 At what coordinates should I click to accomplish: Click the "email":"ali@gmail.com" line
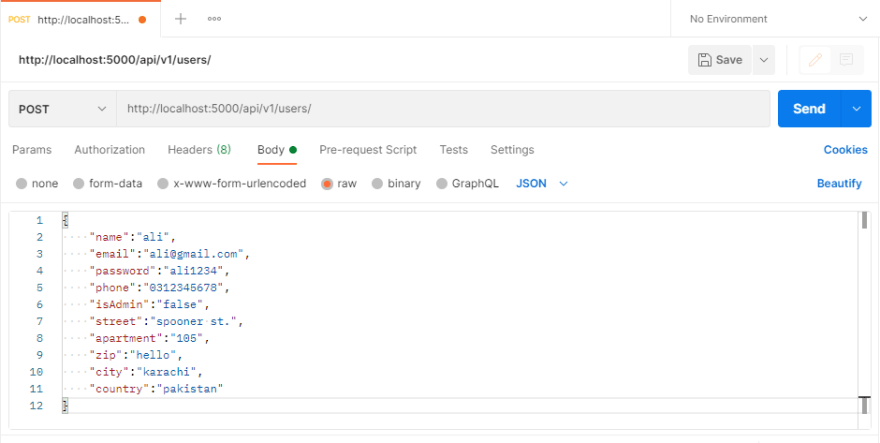point(168,254)
